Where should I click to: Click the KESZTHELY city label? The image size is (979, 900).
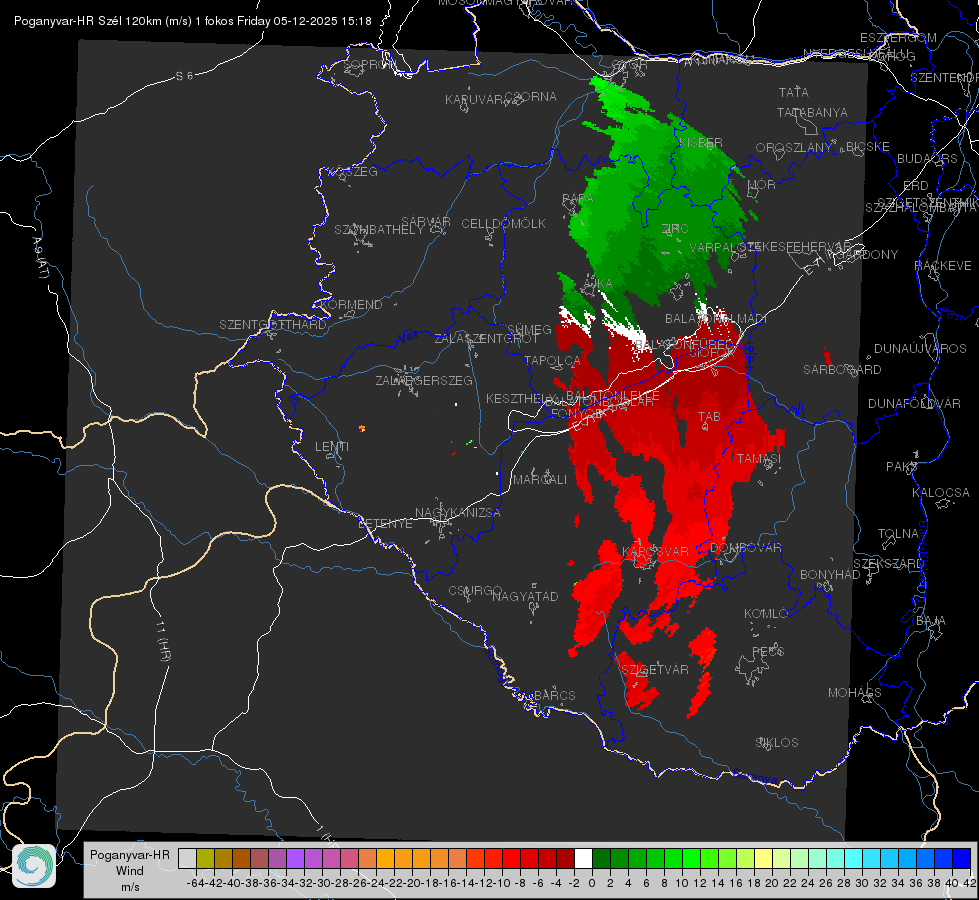pos(522,398)
